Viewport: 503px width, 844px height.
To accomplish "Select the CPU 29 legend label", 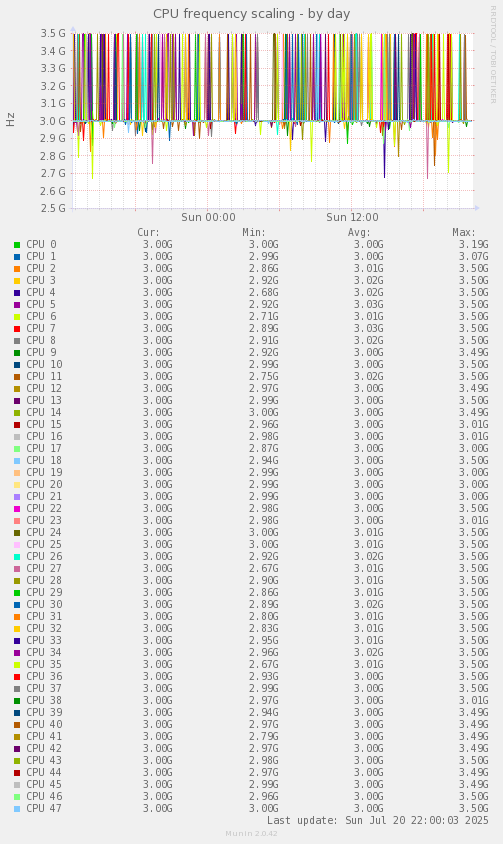I will [x=44, y=593].
